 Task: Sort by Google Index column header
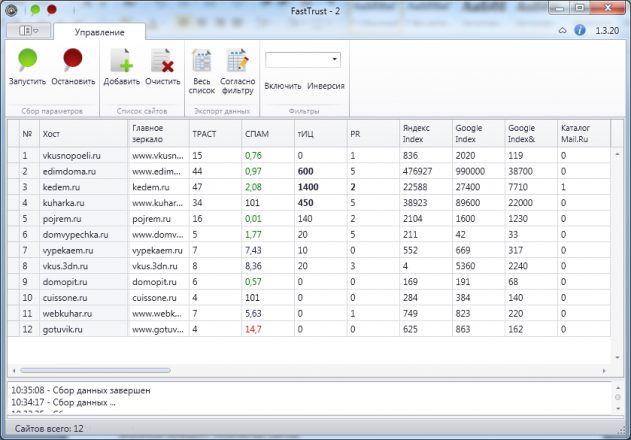pyautogui.click(x=478, y=134)
